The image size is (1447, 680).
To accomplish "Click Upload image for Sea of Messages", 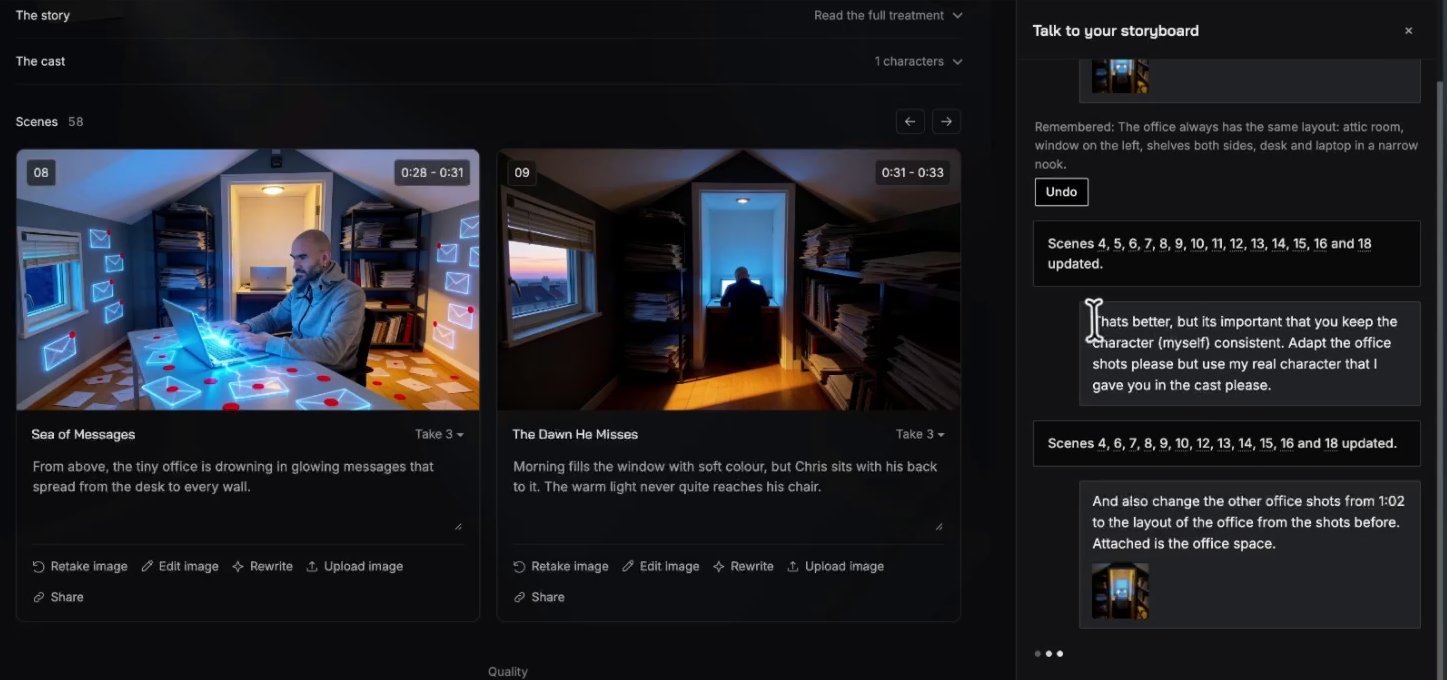I will click(354, 566).
